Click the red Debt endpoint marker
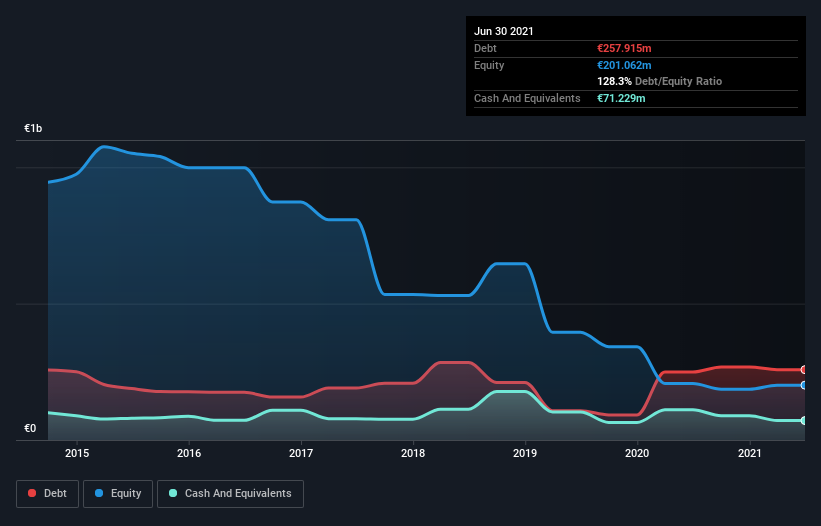The image size is (821, 526). pyautogui.click(x=804, y=370)
